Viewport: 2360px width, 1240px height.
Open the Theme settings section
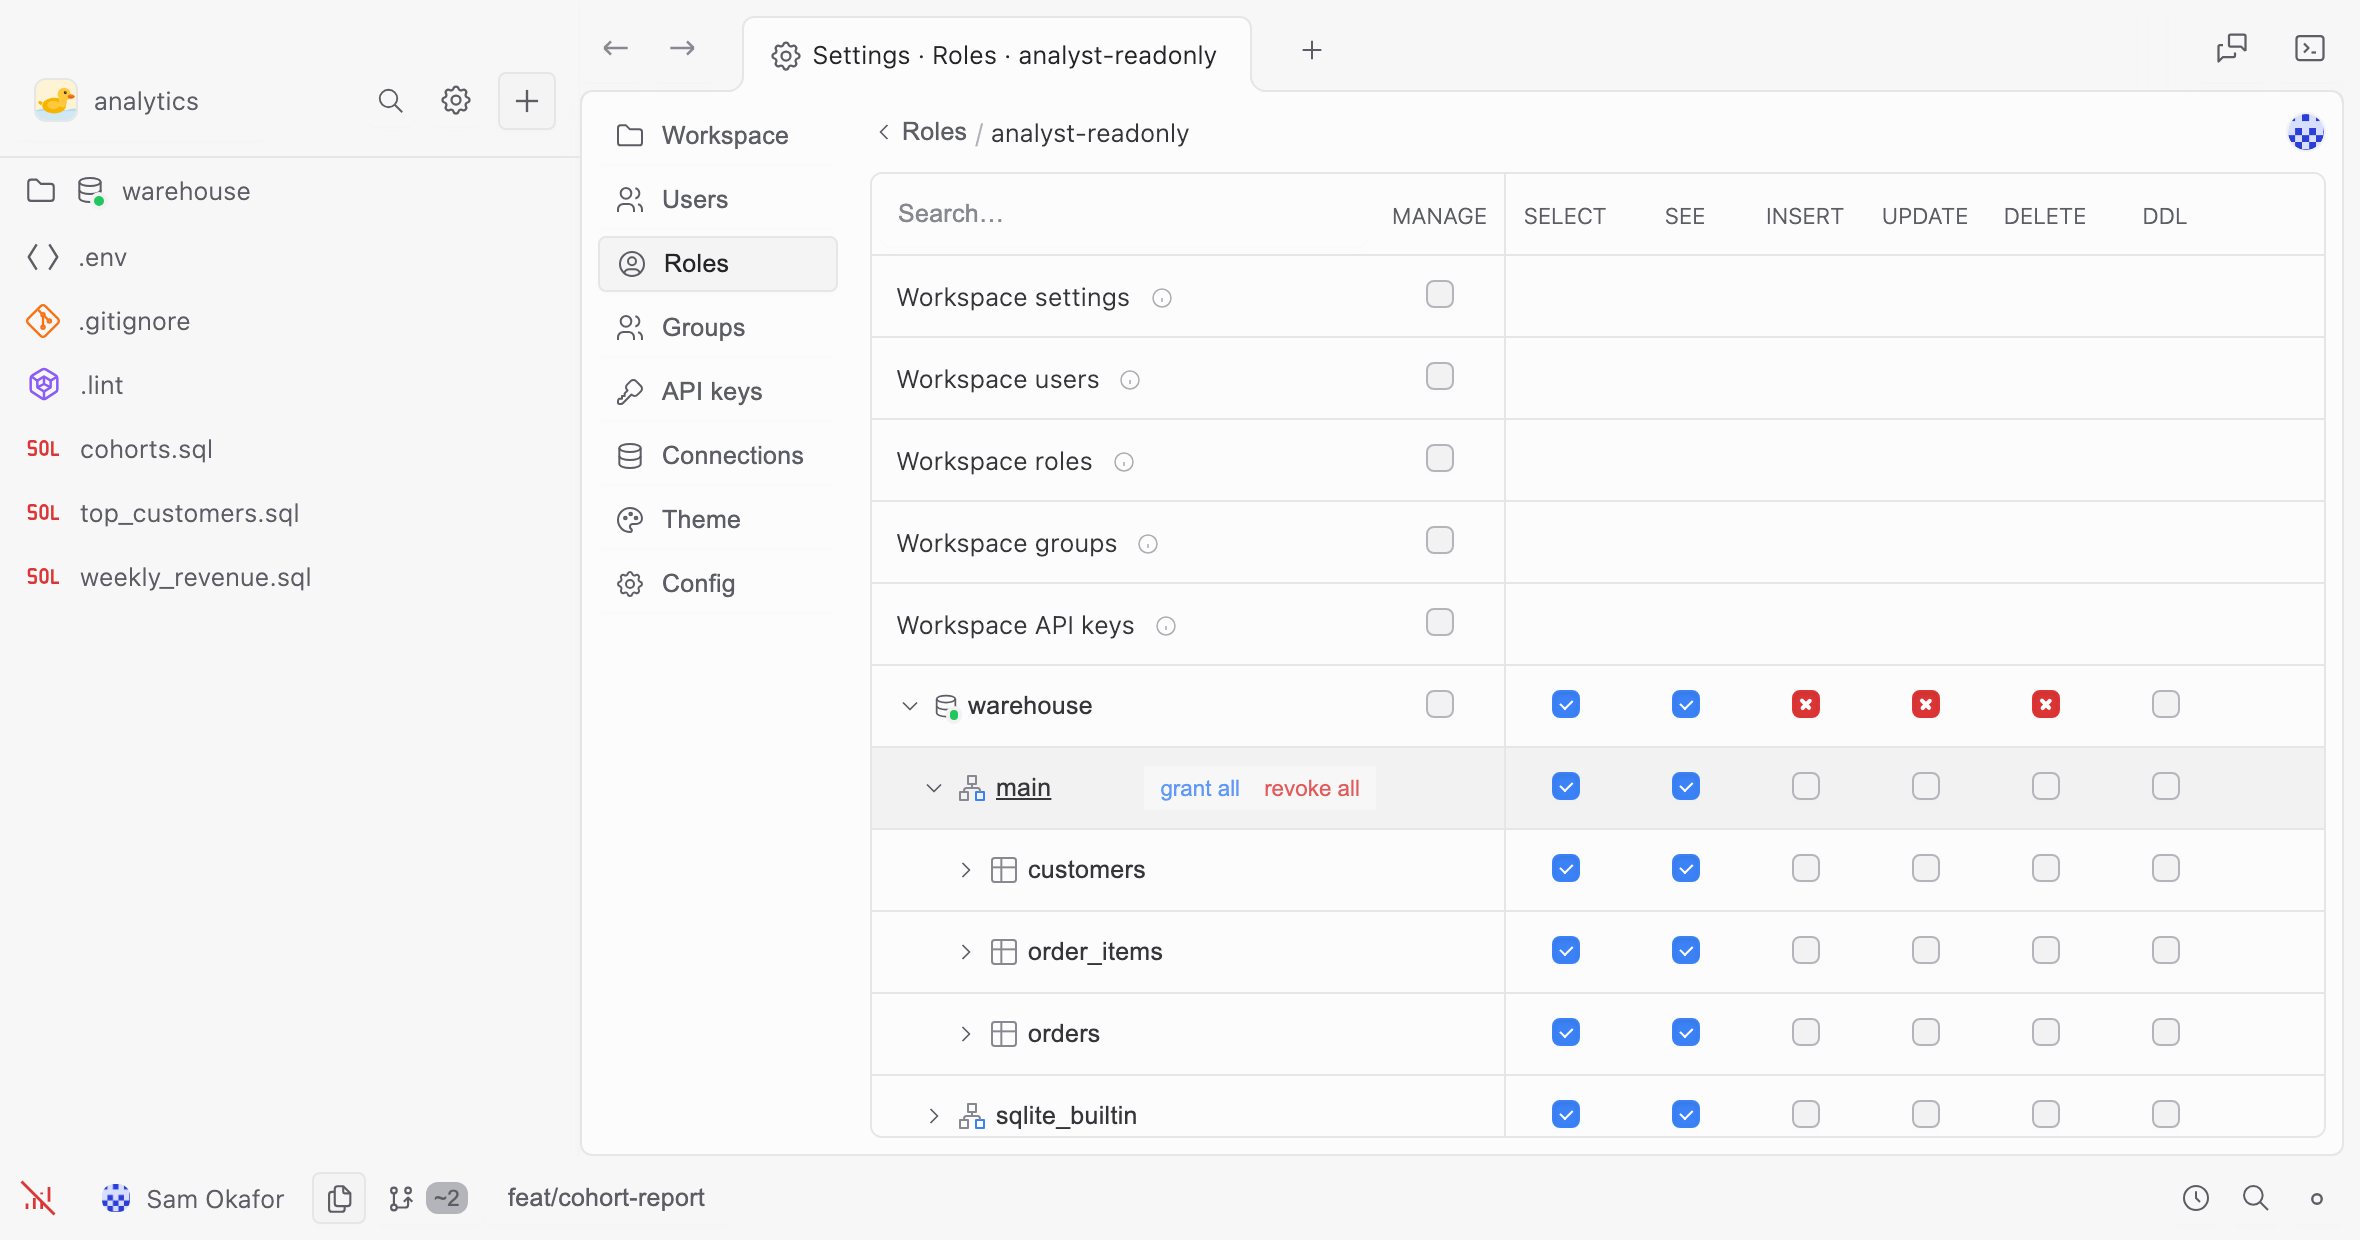point(717,519)
